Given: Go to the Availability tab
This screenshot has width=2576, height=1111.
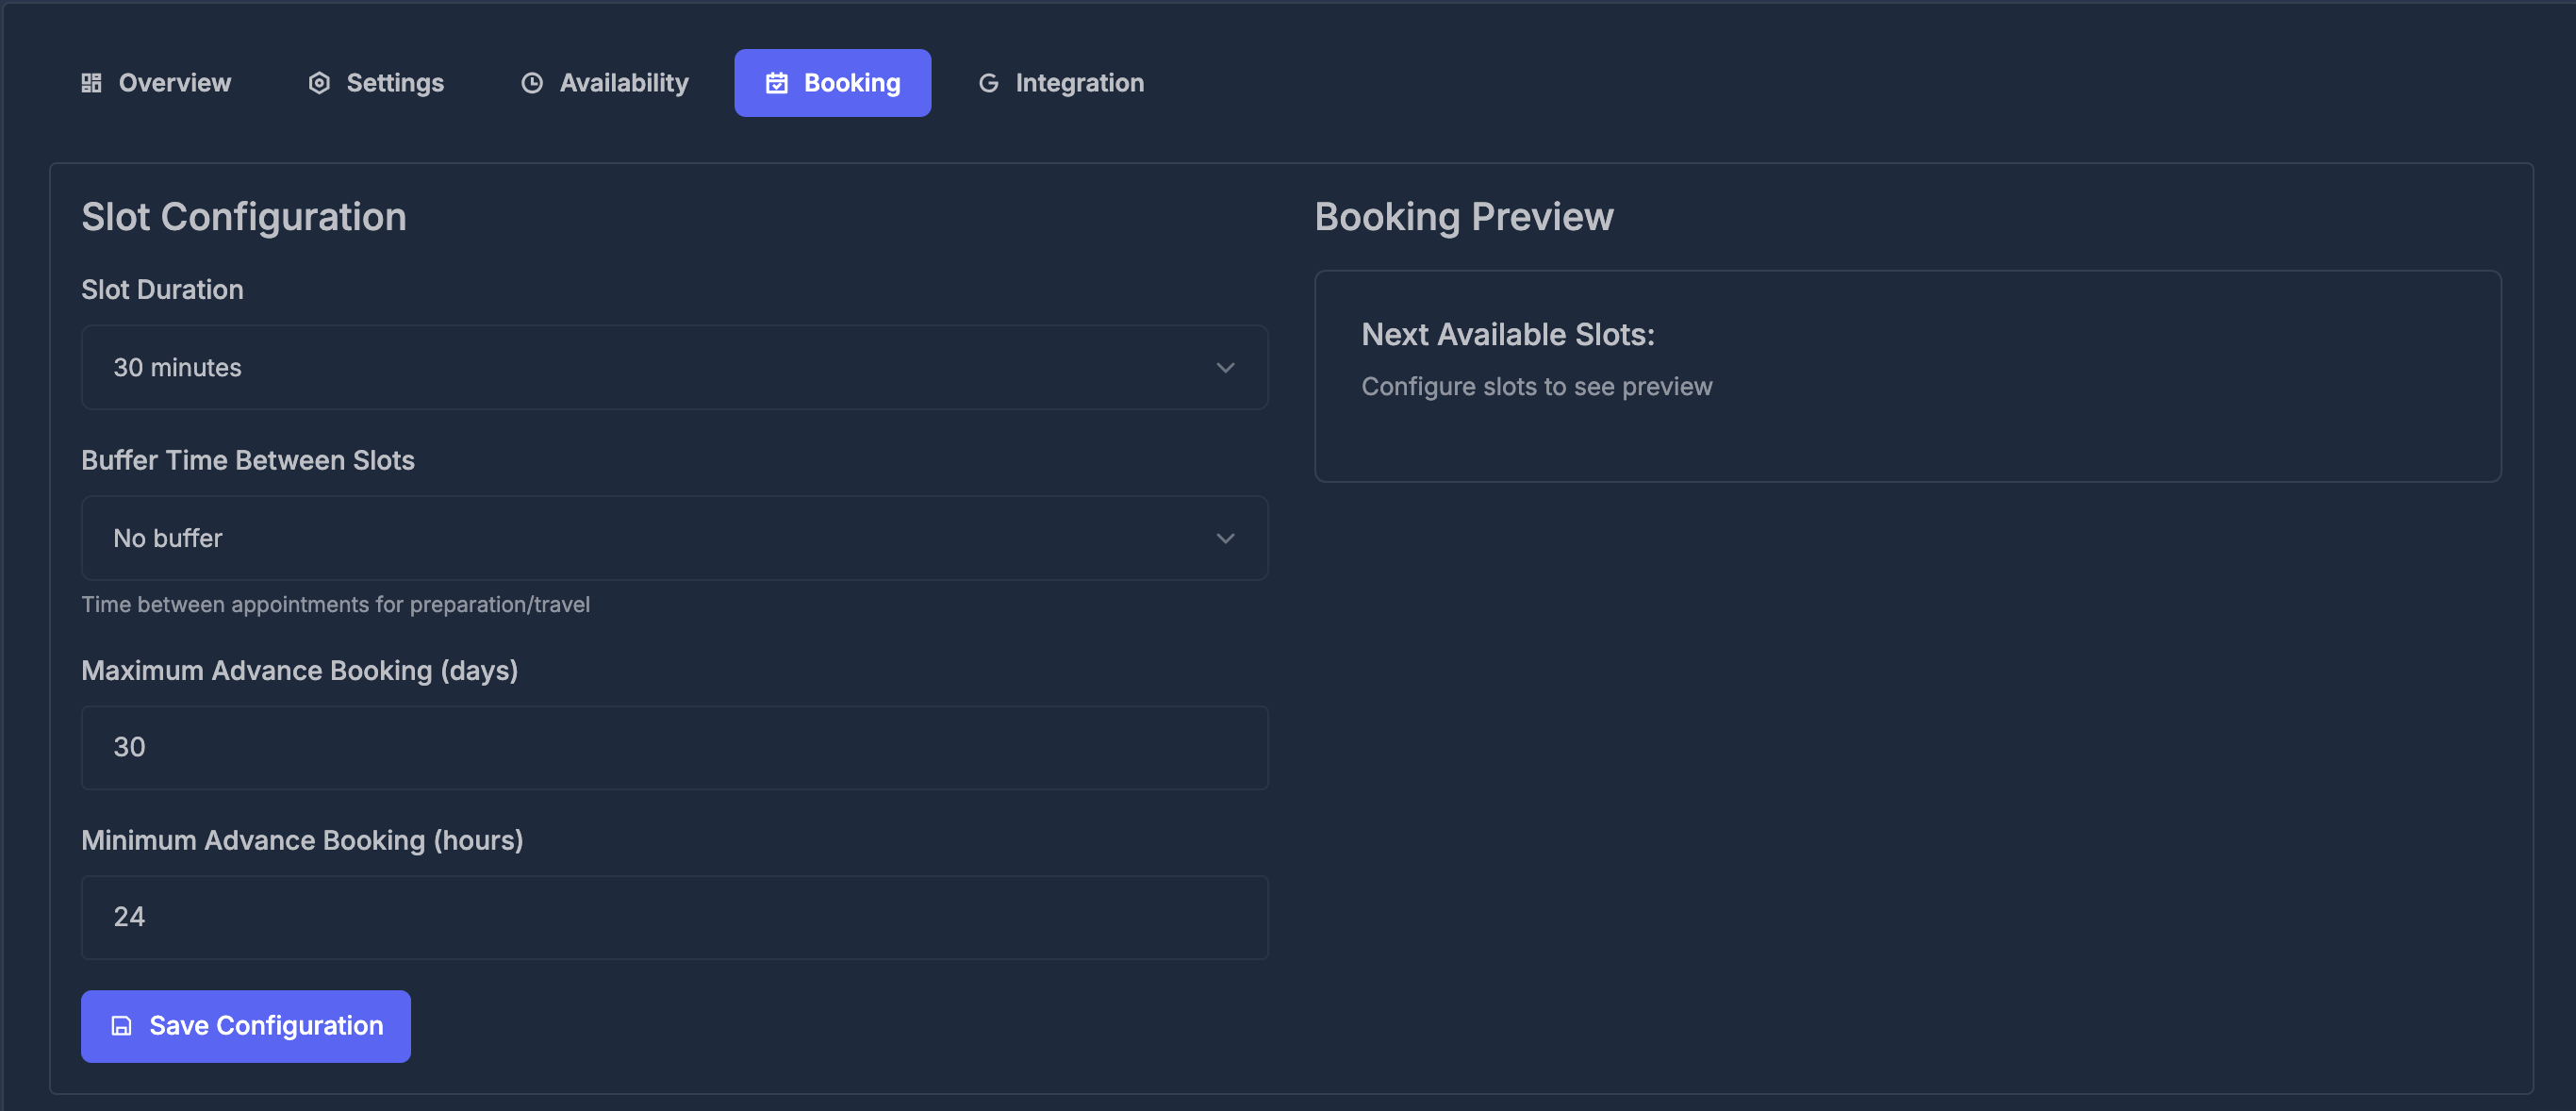Looking at the screenshot, I should point(605,83).
